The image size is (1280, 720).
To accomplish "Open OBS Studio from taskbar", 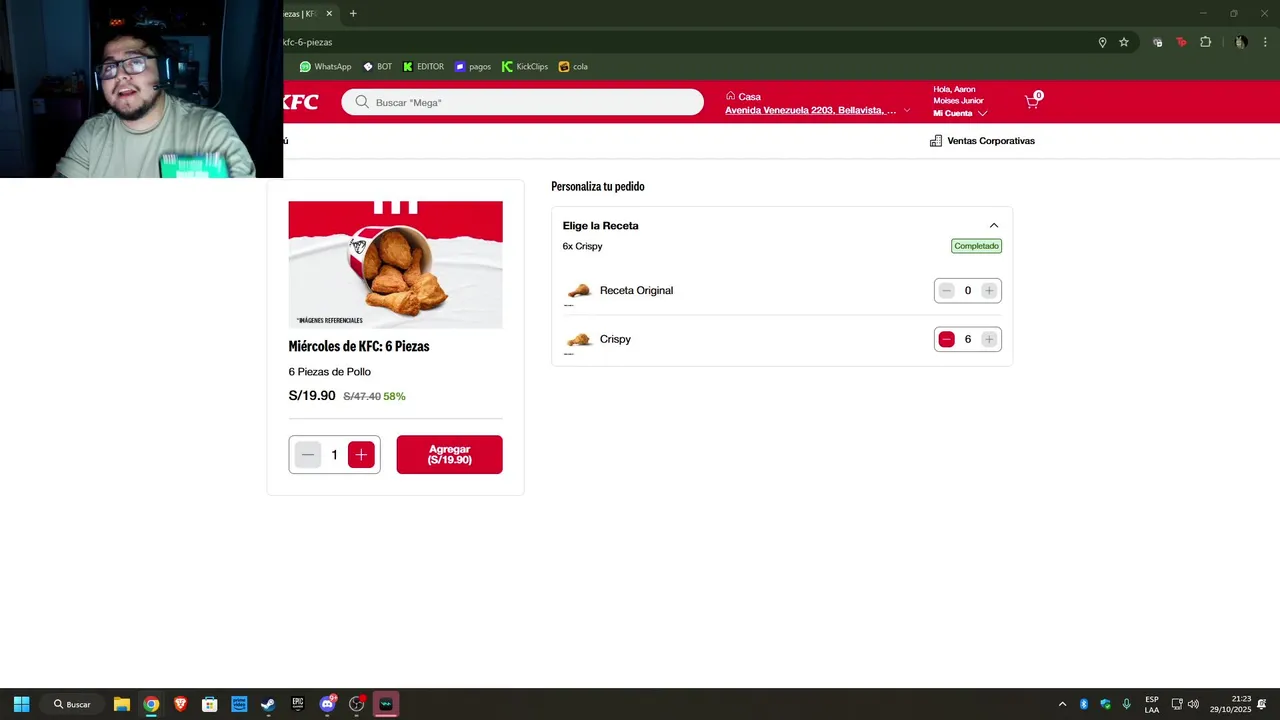I will 356,704.
